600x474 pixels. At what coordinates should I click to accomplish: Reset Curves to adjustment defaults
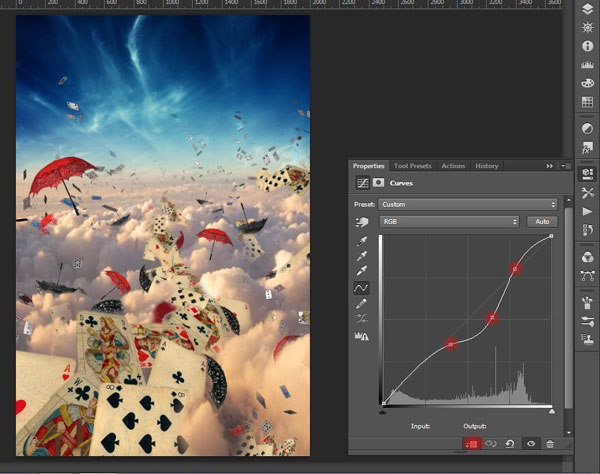point(510,444)
